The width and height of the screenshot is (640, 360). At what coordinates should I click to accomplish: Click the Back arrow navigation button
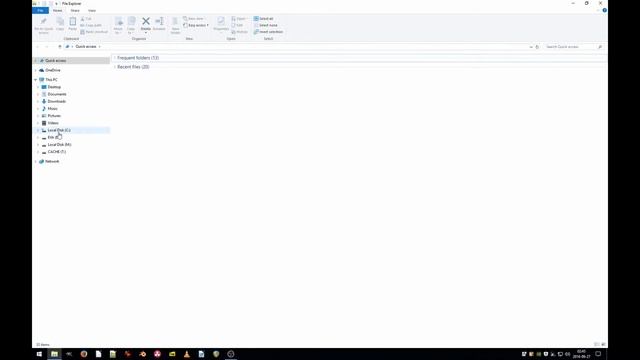click(x=38, y=47)
